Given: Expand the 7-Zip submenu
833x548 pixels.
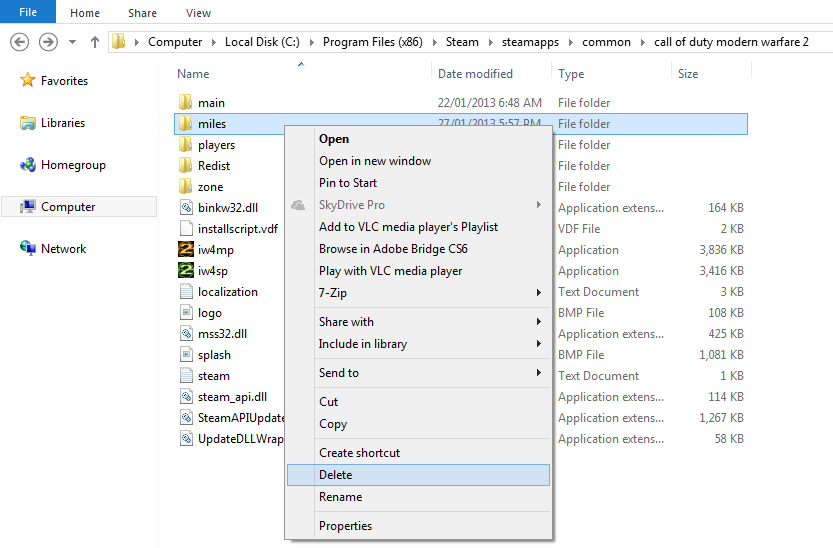Looking at the screenshot, I should 418,293.
